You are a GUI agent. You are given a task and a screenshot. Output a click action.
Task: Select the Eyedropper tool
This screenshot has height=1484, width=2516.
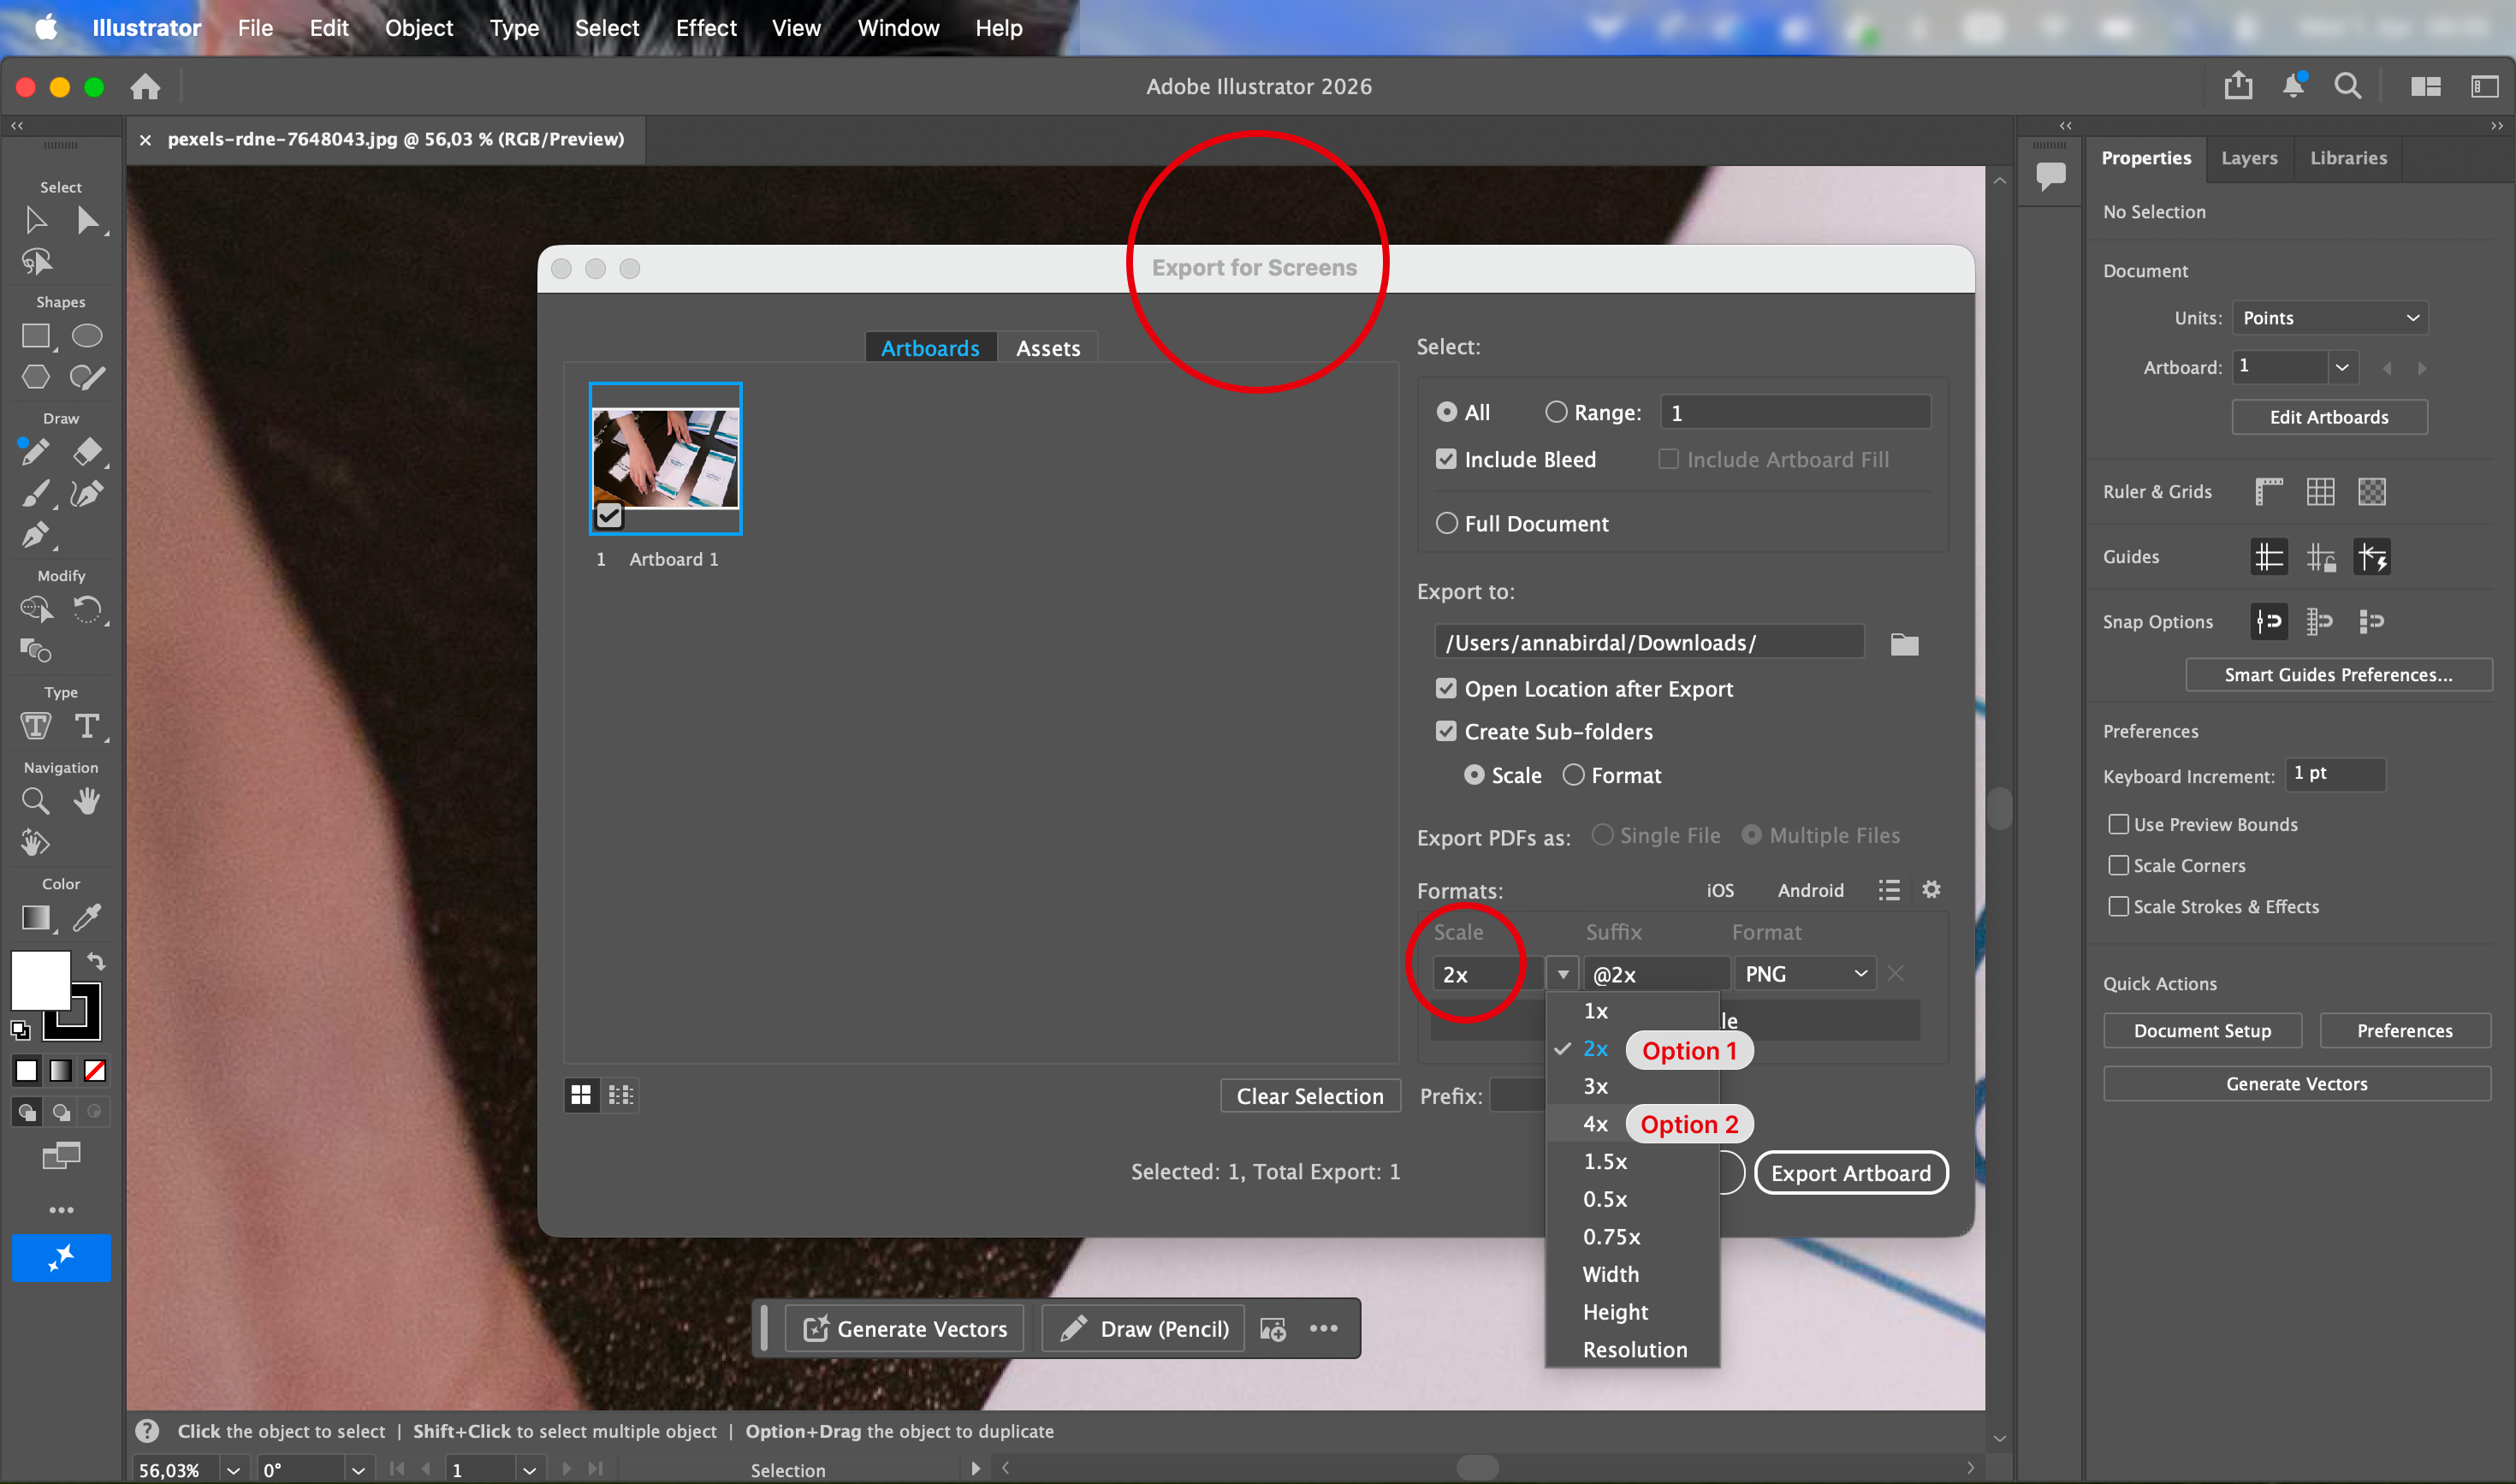tap(87, 917)
